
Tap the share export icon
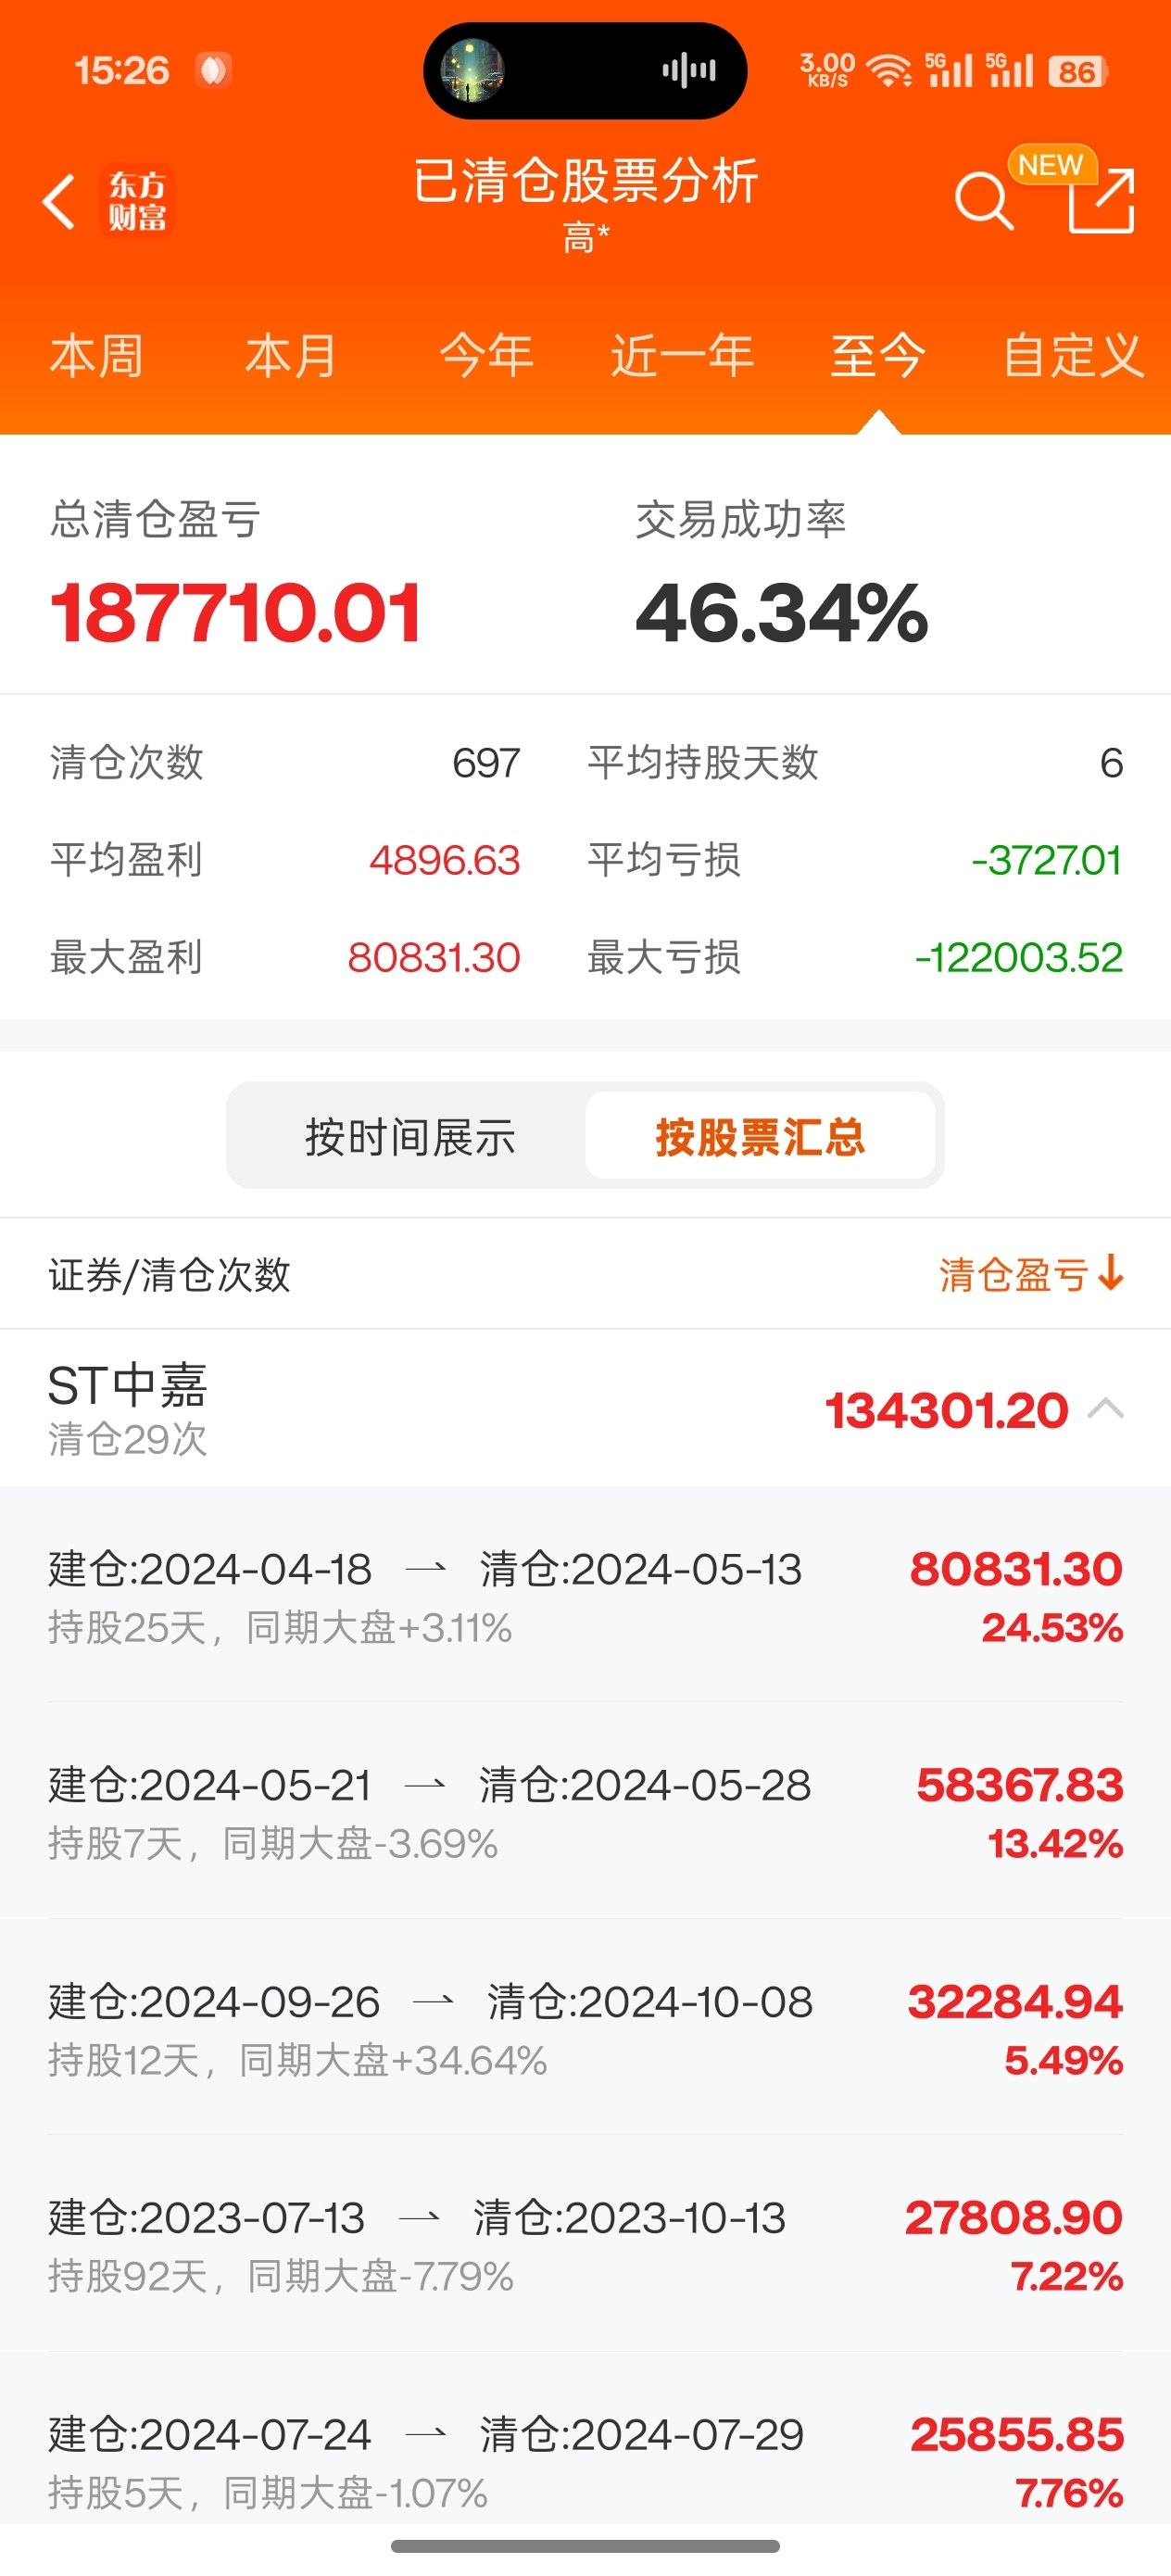(x=1101, y=204)
